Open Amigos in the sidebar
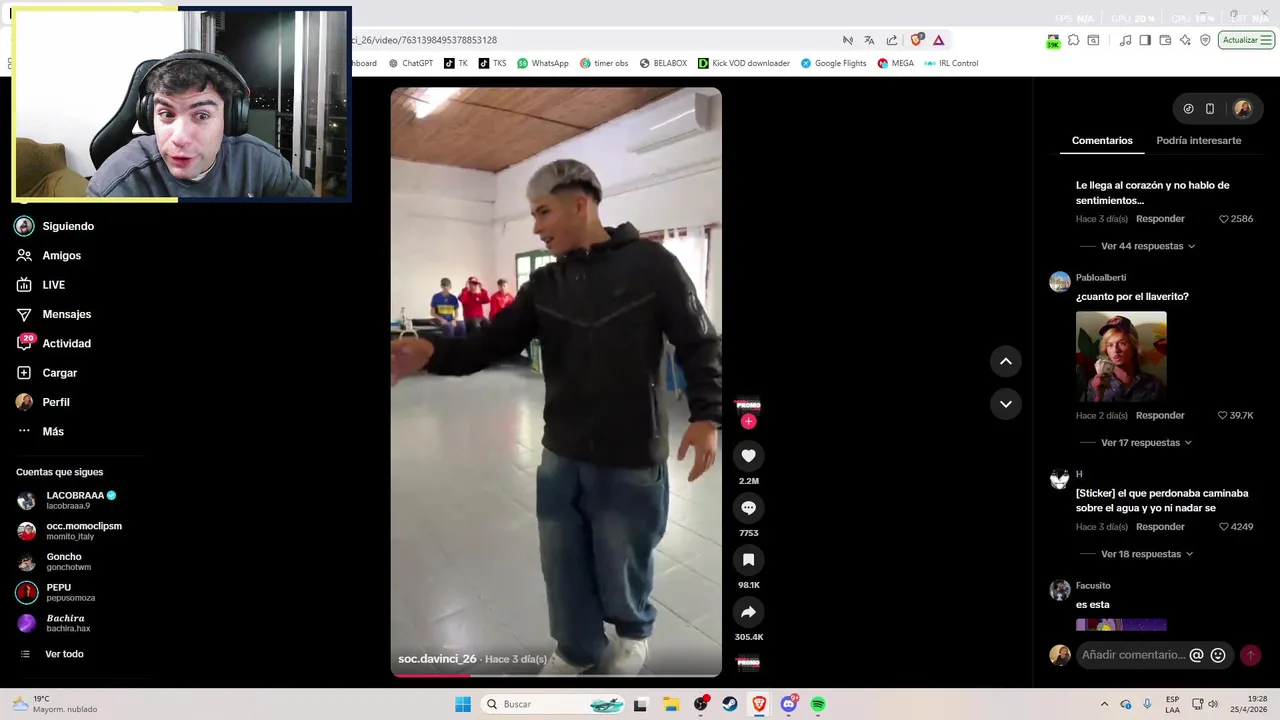This screenshot has width=1280, height=720. [61, 256]
